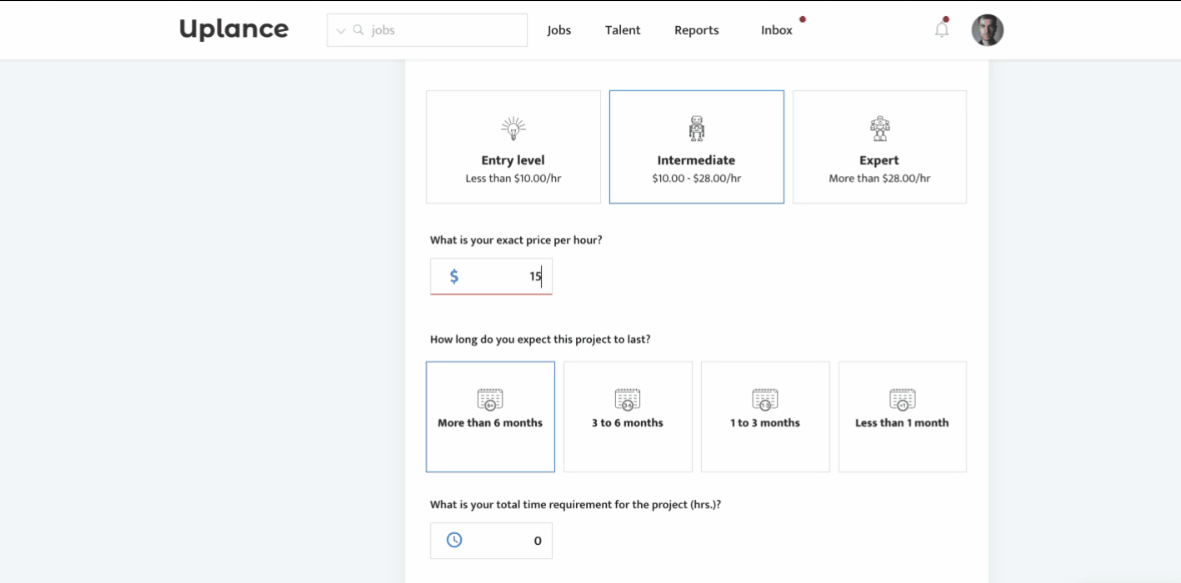Select More than 6 months duration
The image size is (1181, 583).
pyautogui.click(x=490, y=417)
